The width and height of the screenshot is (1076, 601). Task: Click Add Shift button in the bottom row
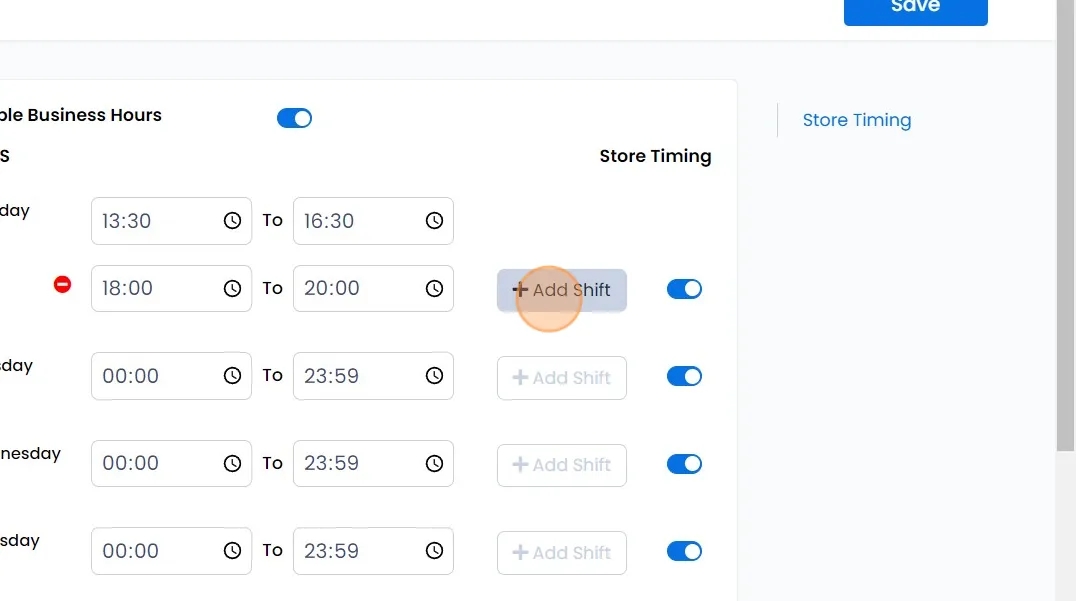pos(562,553)
